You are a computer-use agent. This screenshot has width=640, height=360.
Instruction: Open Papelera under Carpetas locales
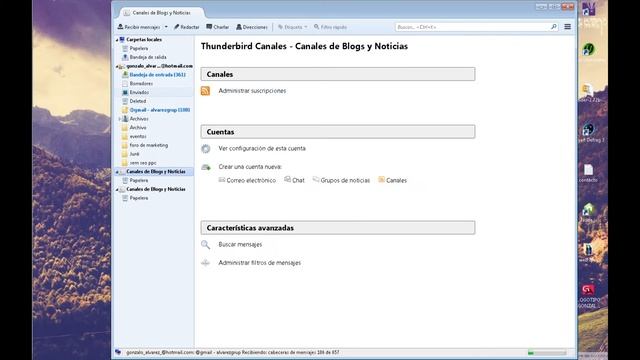pyautogui.click(x=139, y=49)
